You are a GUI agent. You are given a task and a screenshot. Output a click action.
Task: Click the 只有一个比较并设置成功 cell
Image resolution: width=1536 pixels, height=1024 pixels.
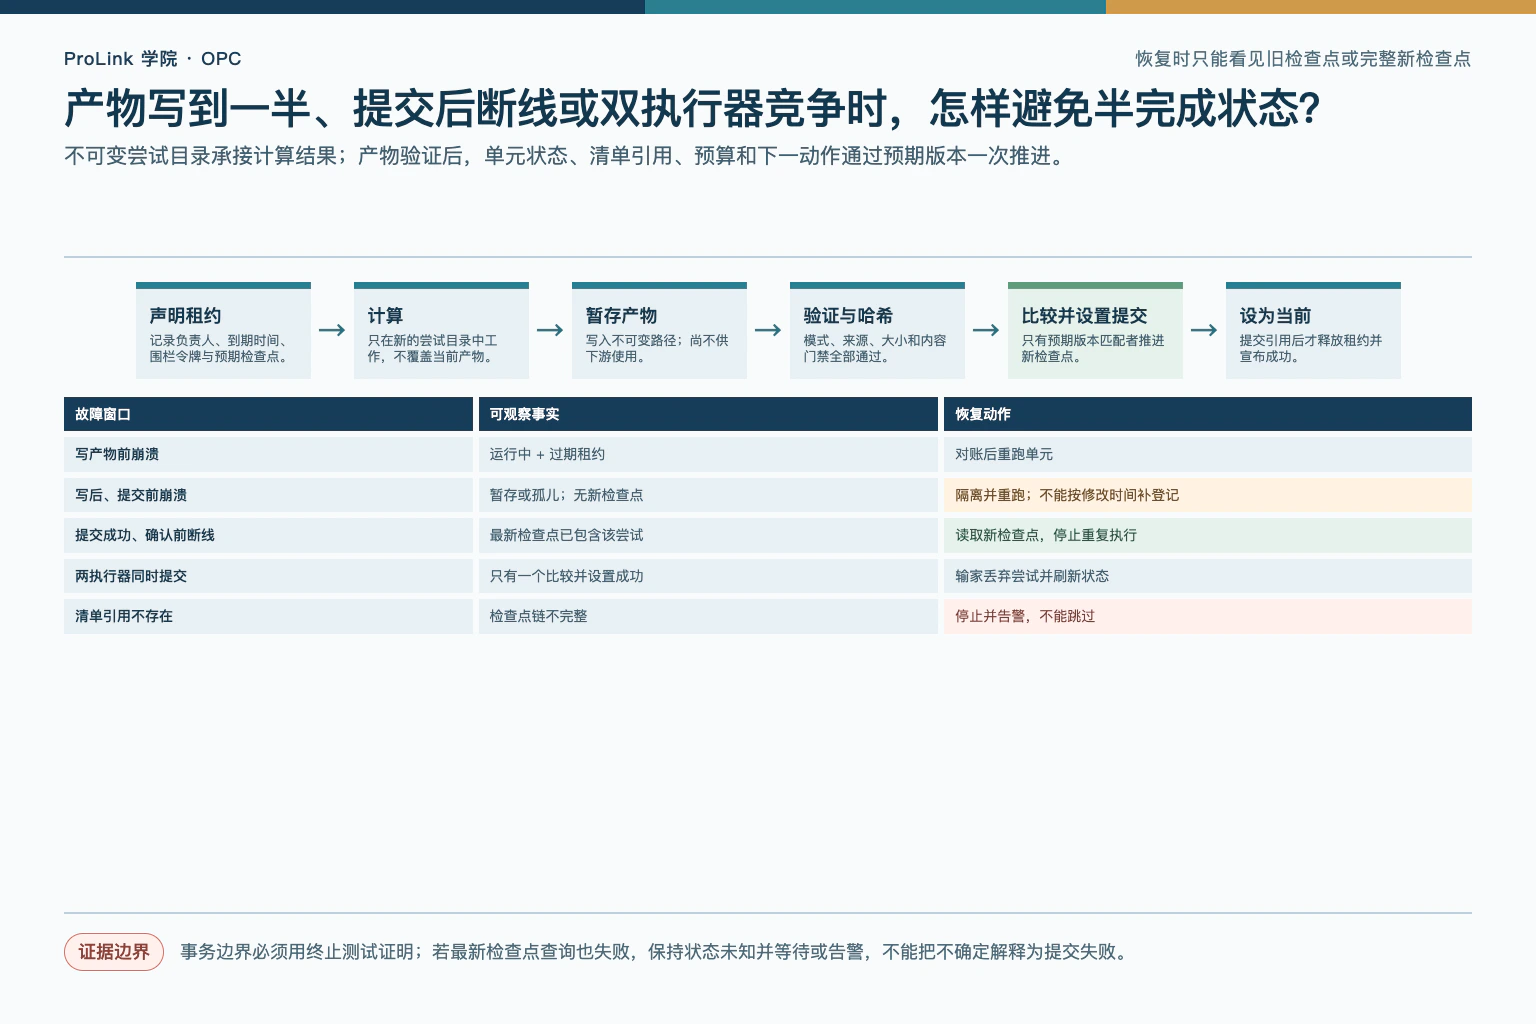click(708, 576)
